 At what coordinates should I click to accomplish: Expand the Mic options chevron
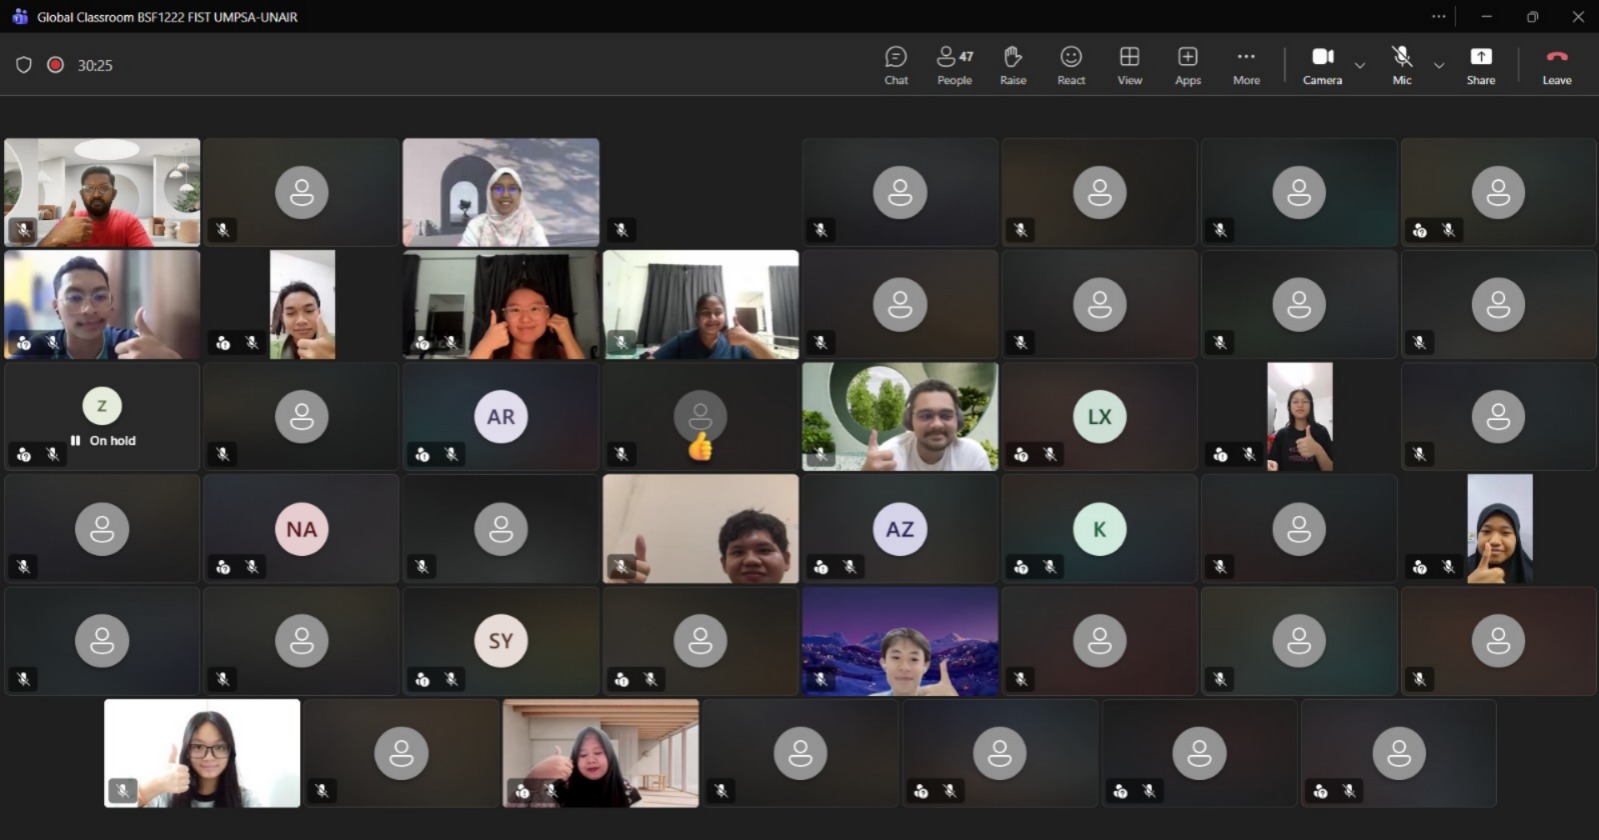[x=1439, y=66]
